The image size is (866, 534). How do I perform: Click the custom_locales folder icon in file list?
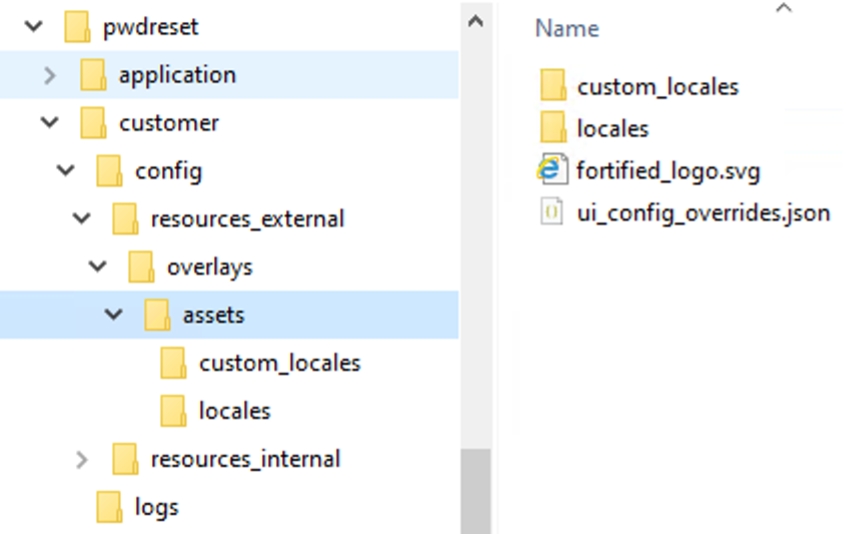pyautogui.click(x=552, y=86)
